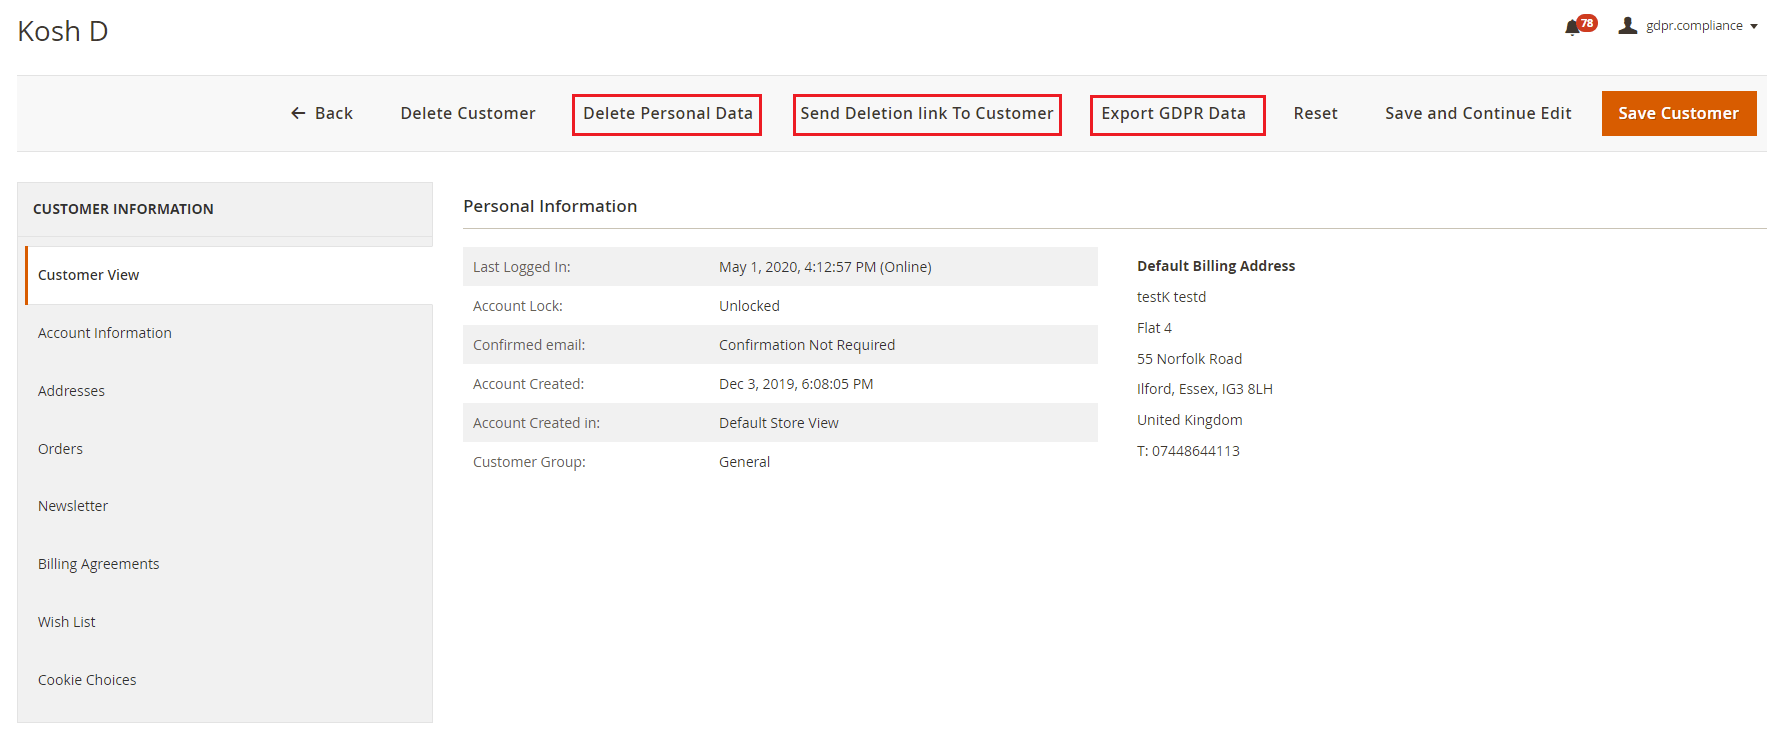The width and height of the screenshot is (1767, 740).
Task: Open the Cookie Choices tab
Action: tap(87, 680)
